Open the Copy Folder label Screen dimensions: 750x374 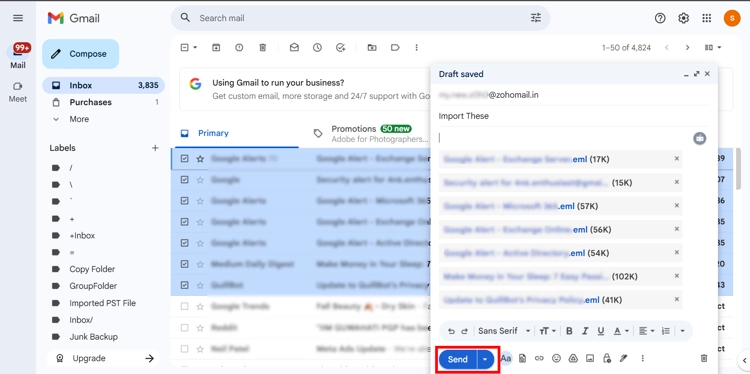[x=92, y=269]
